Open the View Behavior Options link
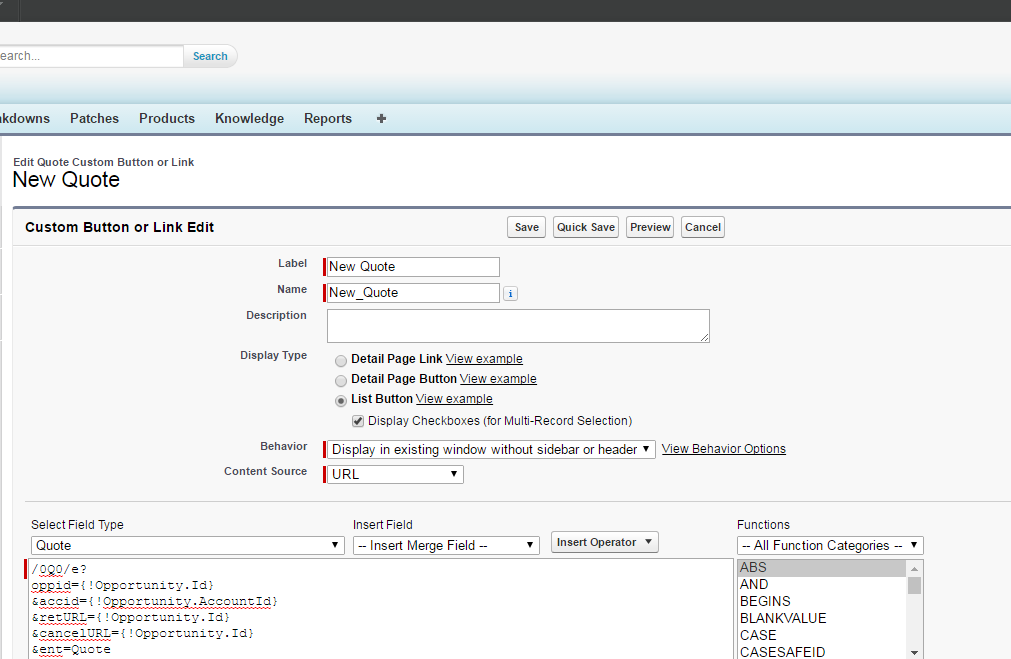 click(724, 449)
